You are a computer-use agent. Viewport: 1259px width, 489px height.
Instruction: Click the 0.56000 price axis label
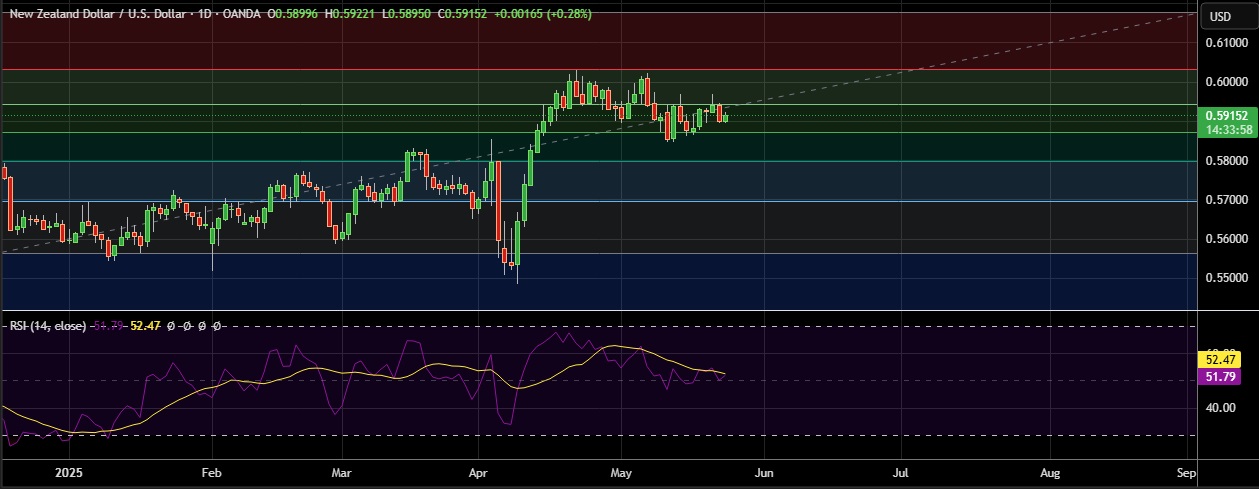(x=1226, y=239)
